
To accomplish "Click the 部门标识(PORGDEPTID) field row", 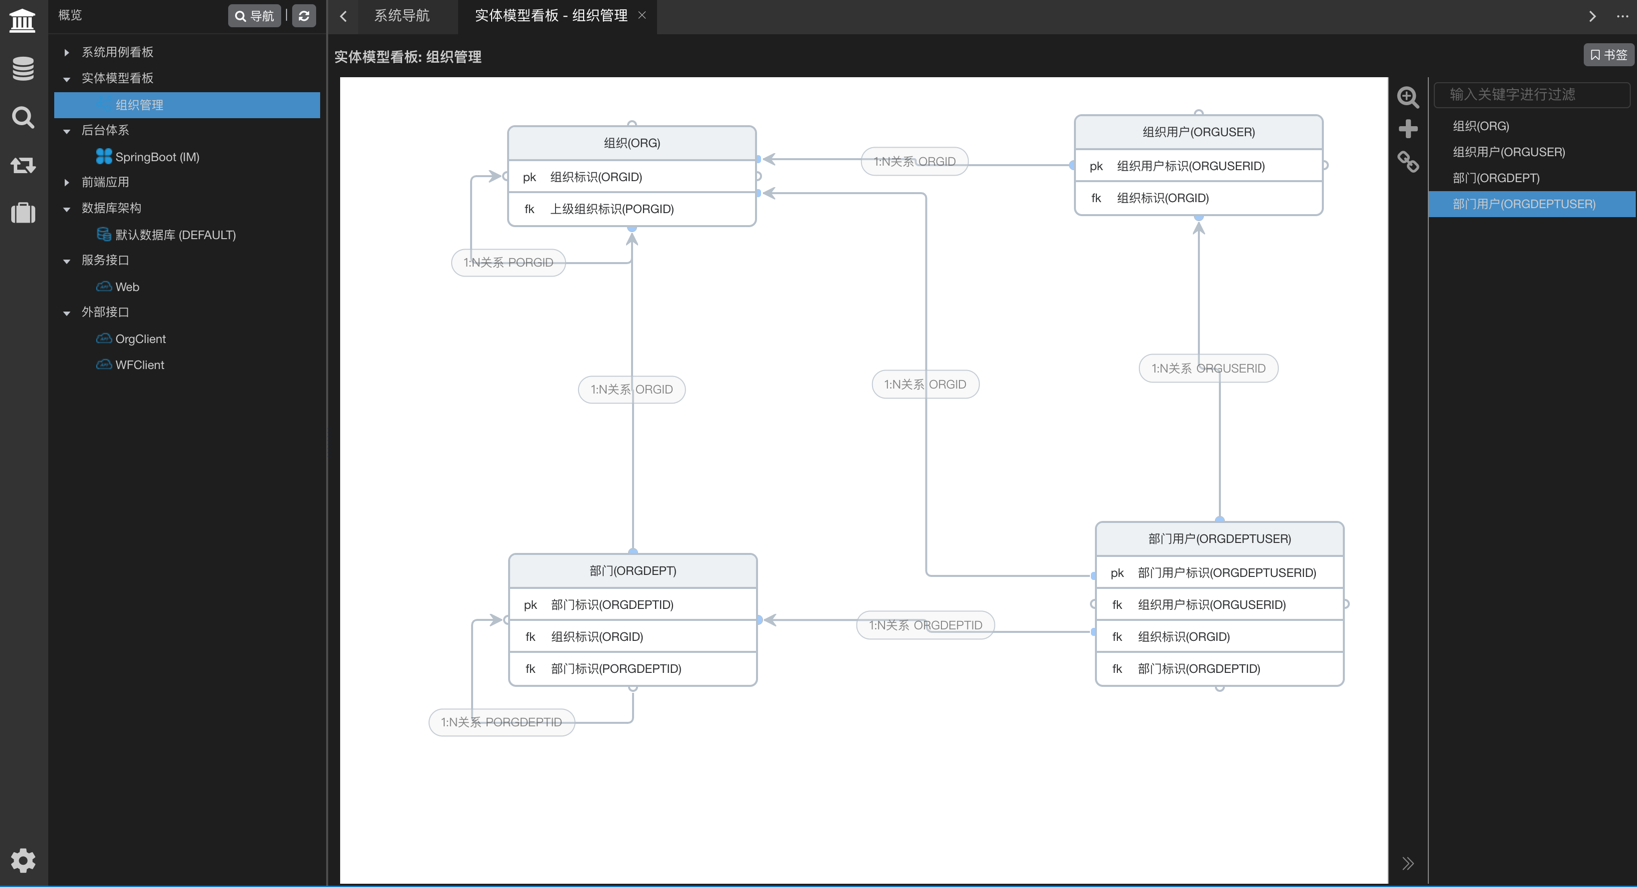I will click(x=633, y=669).
